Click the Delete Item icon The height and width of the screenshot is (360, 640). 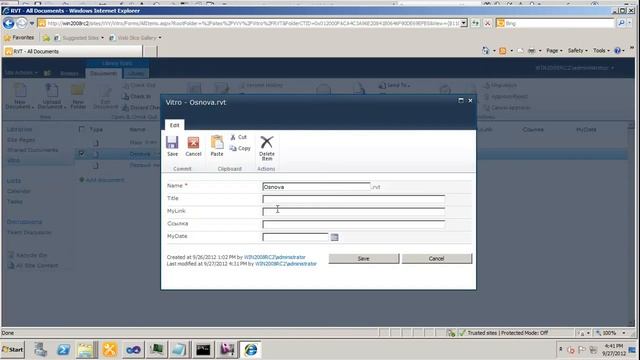pyautogui.click(x=267, y=142)
